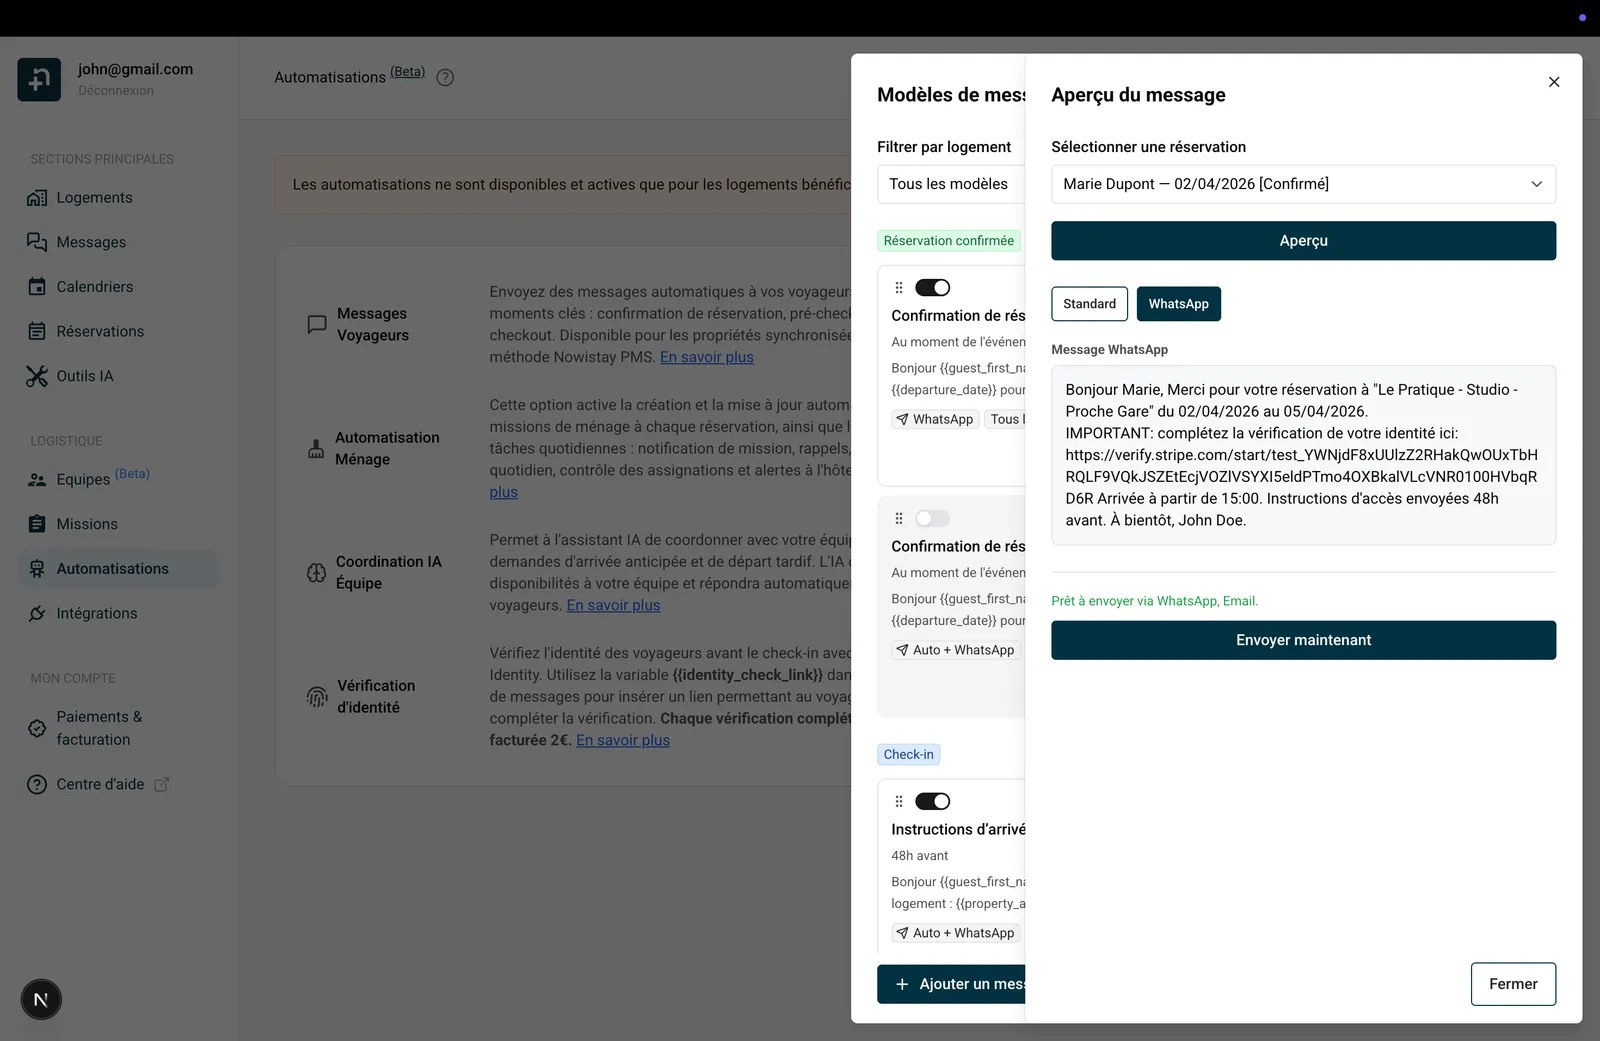Viewport: 1600px width, 1041px height.
Task: Open the Marie Dupont reservation dropdown
Action: click(x=1303, y=184)
